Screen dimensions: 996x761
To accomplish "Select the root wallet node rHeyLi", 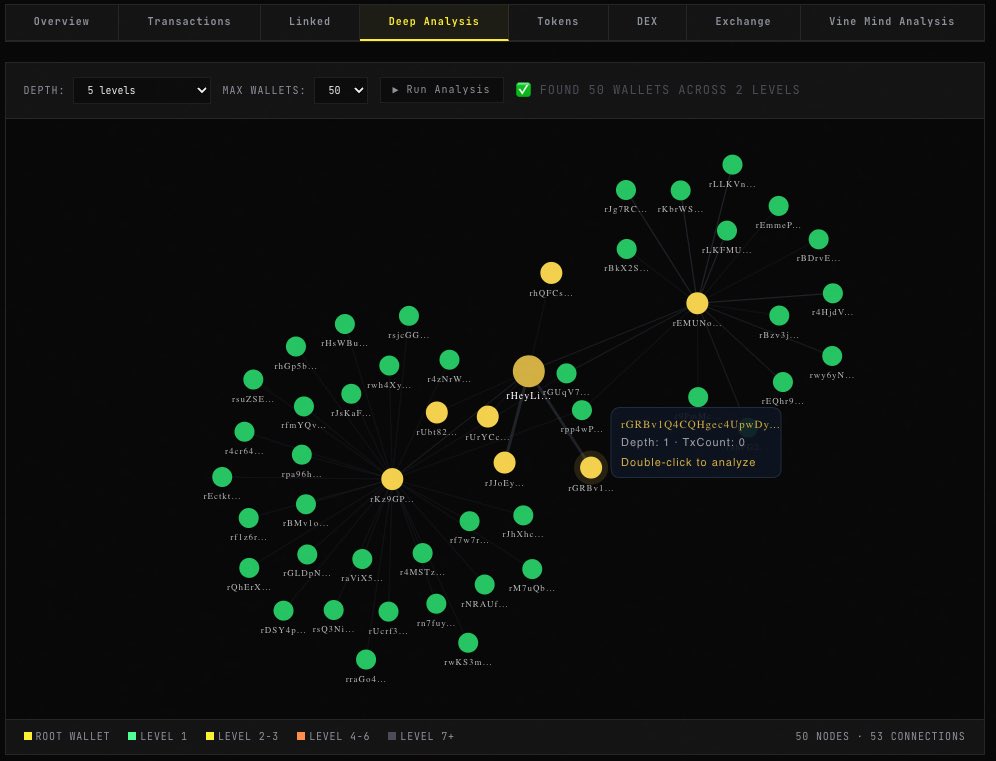I will tap(528, 372).
